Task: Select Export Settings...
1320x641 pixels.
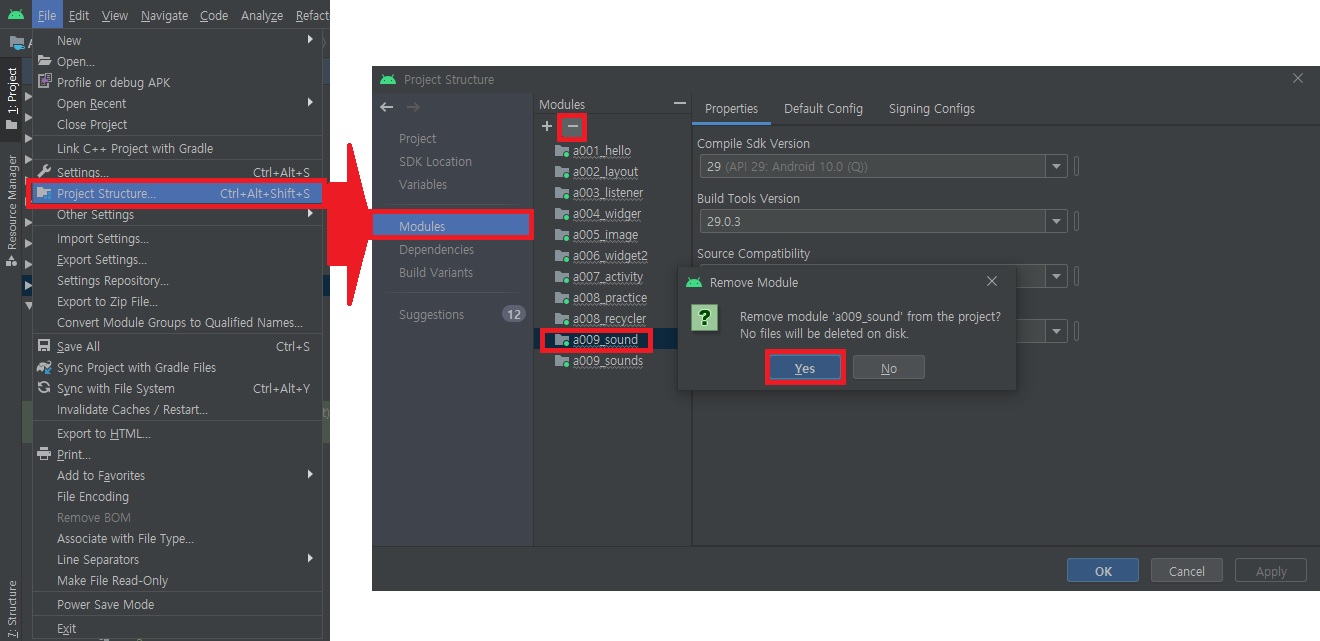Action: (177, 259)
